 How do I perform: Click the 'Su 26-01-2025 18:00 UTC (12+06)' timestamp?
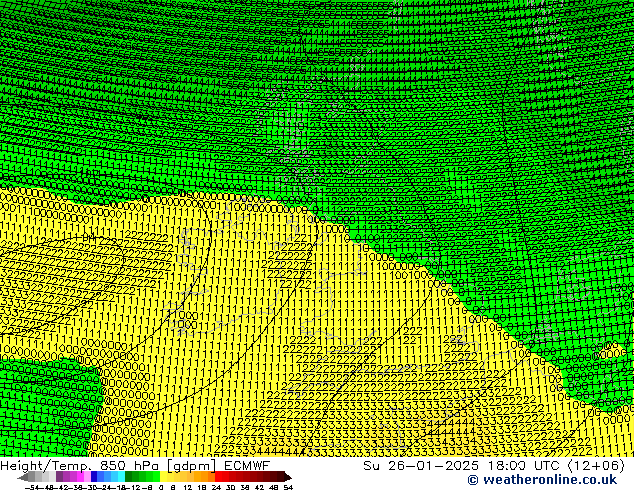coord(494,466)
